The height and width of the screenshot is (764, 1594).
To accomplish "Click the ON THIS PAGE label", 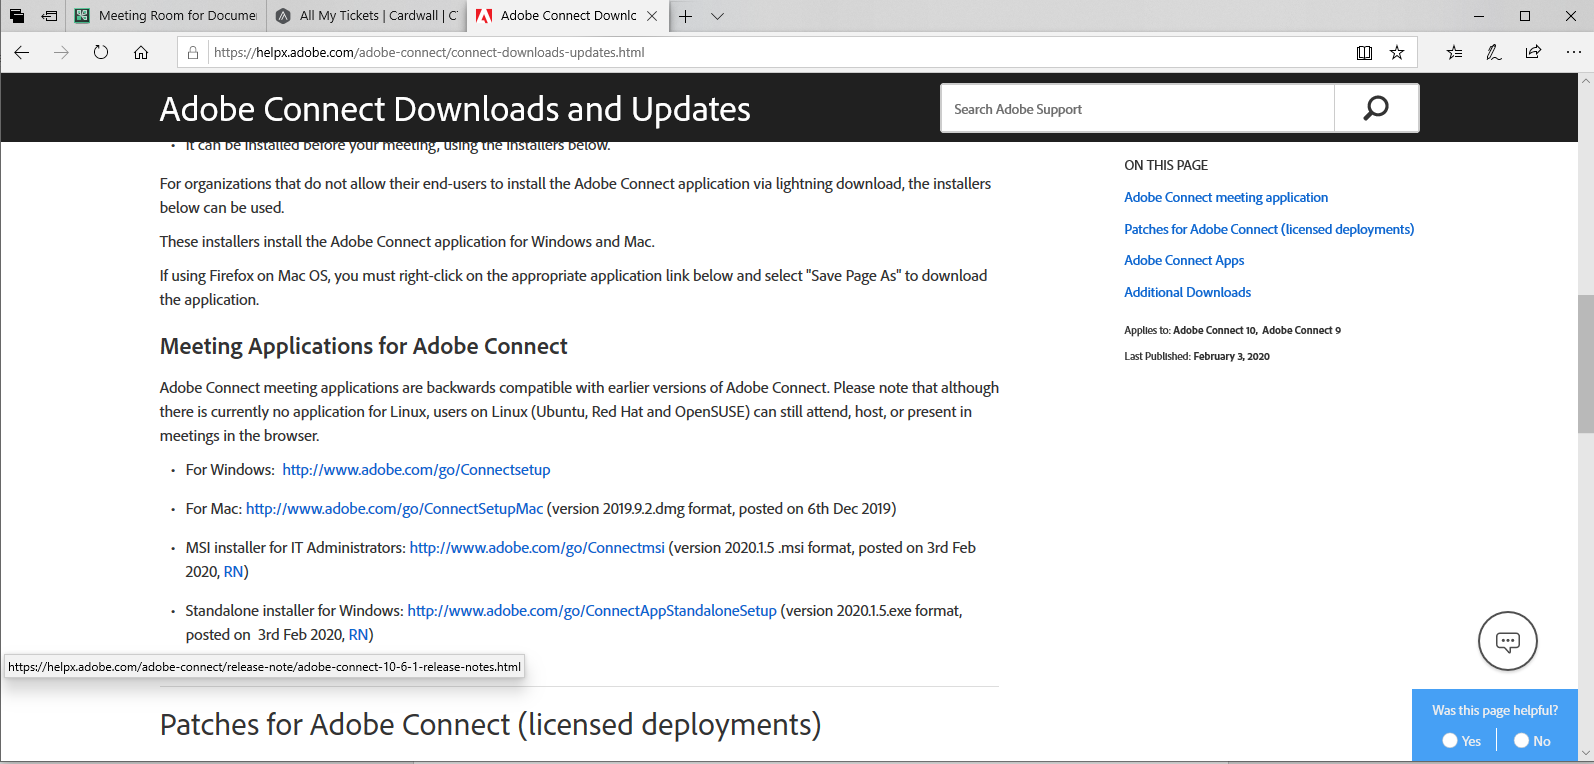I will (1166, 165).
